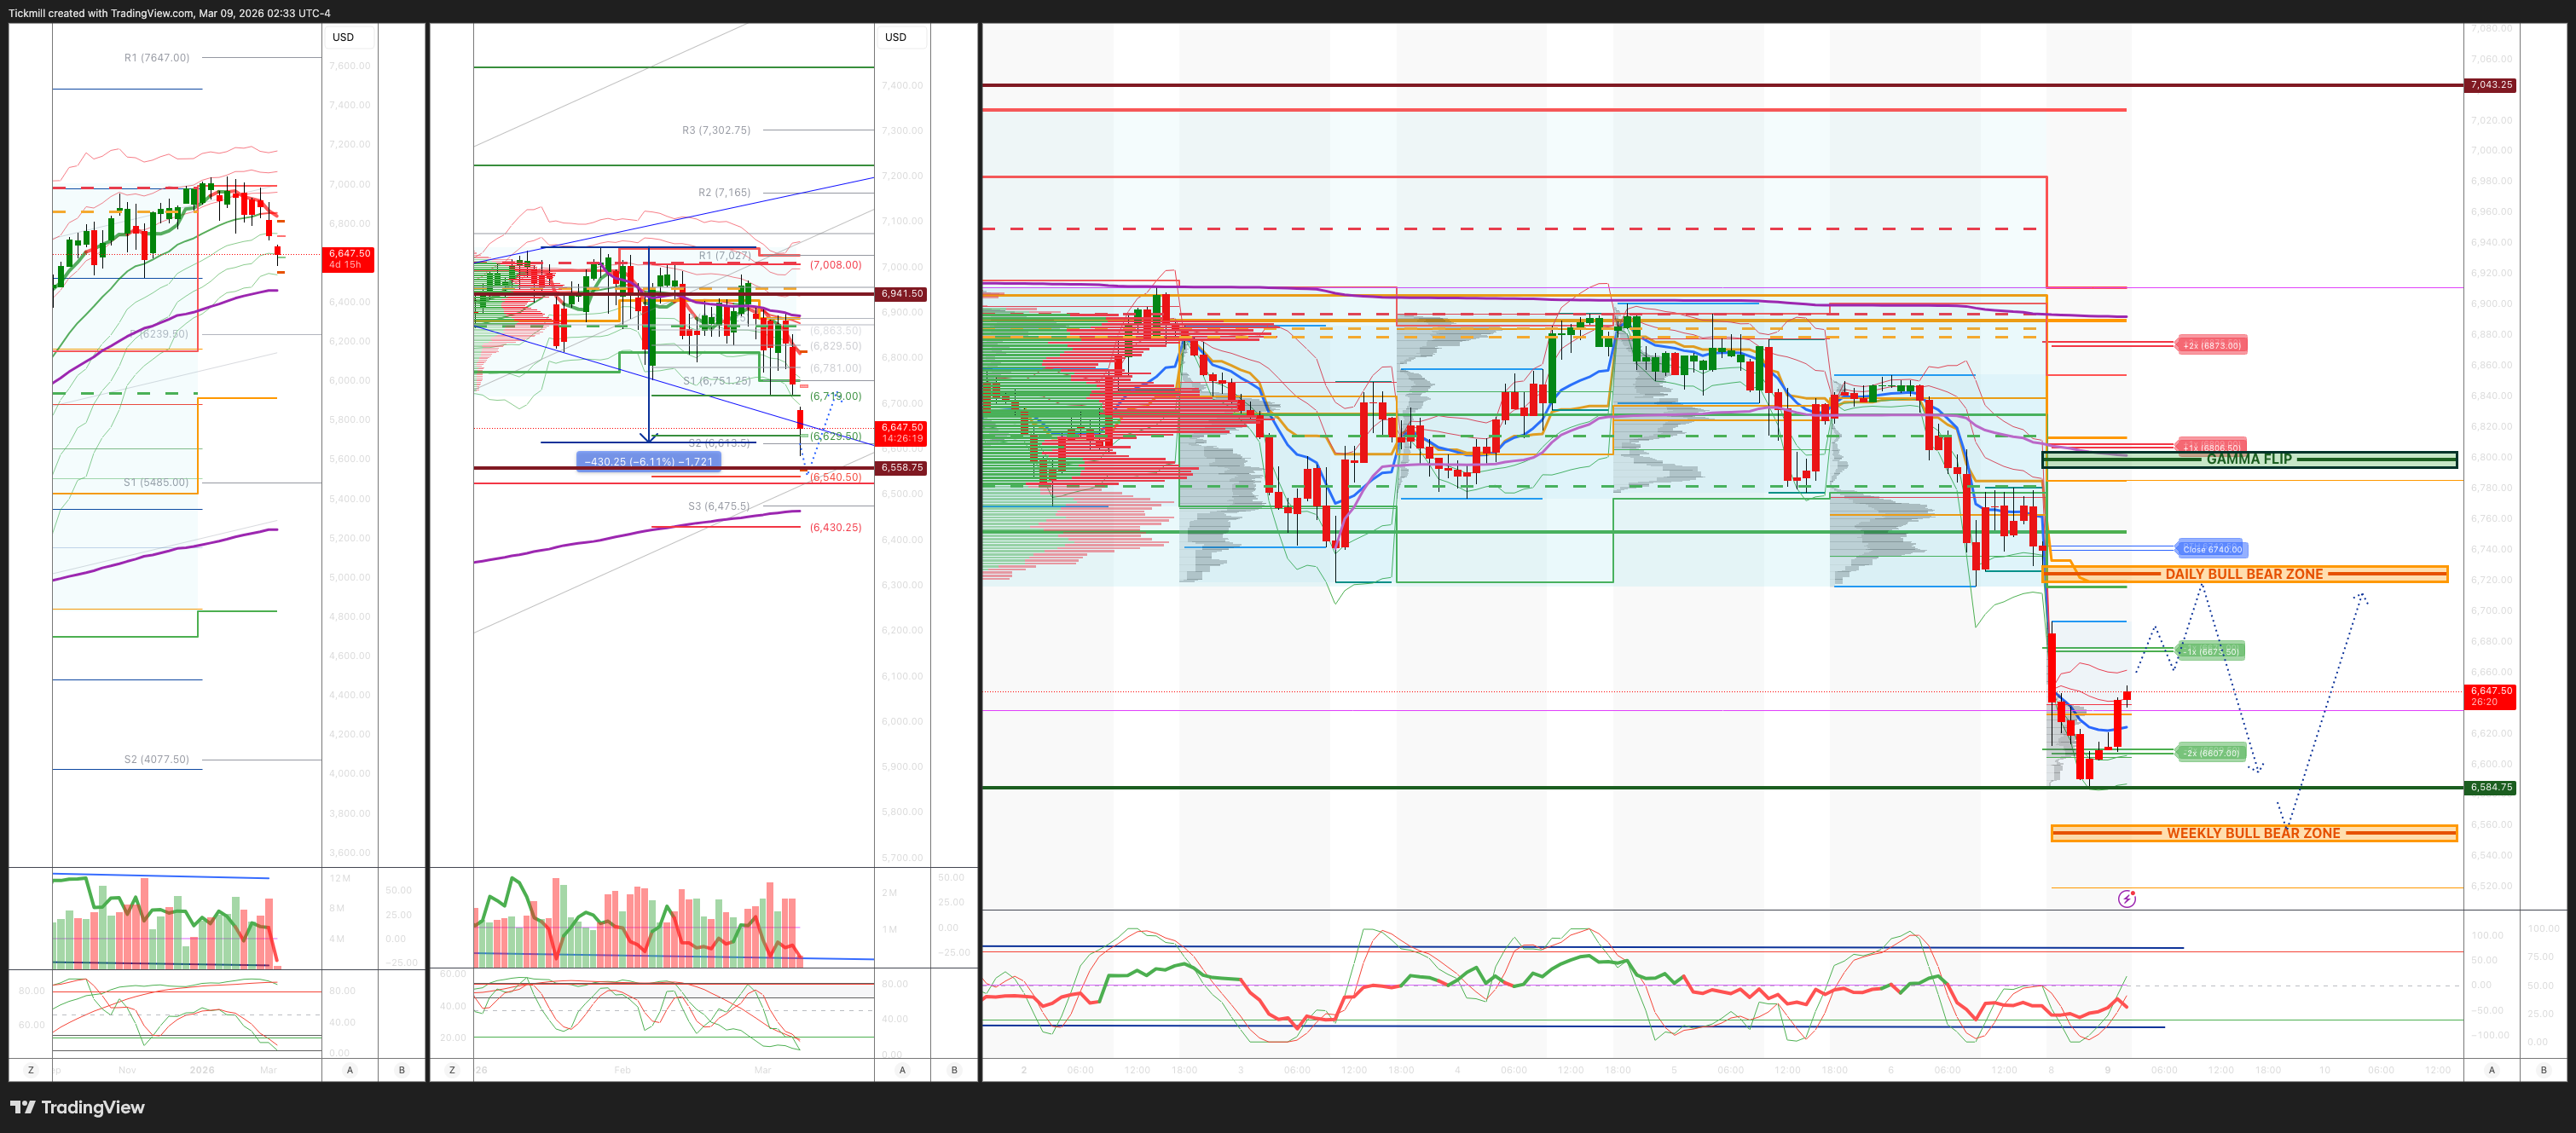Click the blue -430.25 (-6.11%) measurement label
The image size is (2576, 1133).
(x=649, y=462)
